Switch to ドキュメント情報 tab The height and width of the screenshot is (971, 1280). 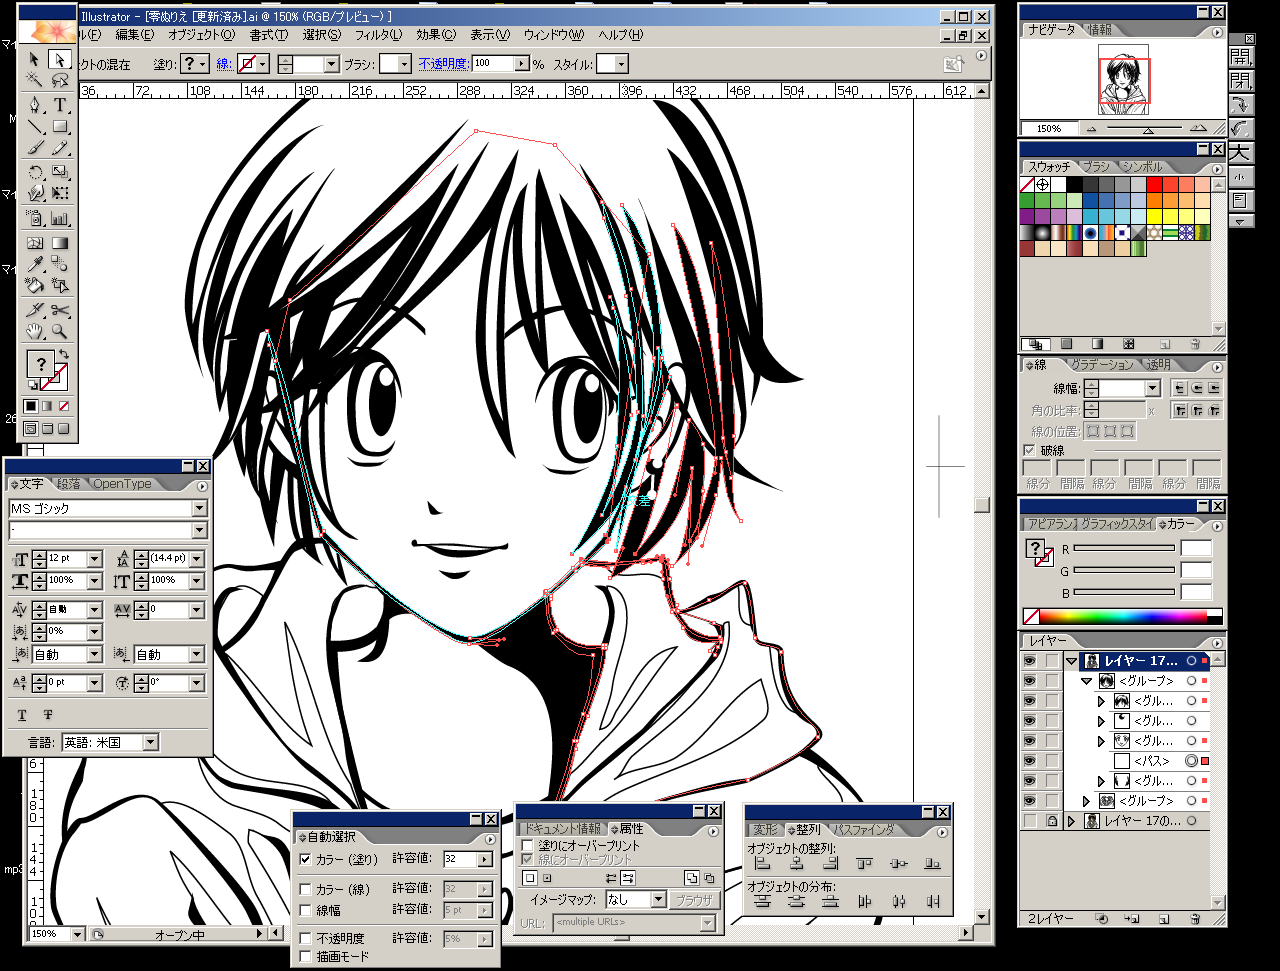pyautogui.click(x=563, y=829)
